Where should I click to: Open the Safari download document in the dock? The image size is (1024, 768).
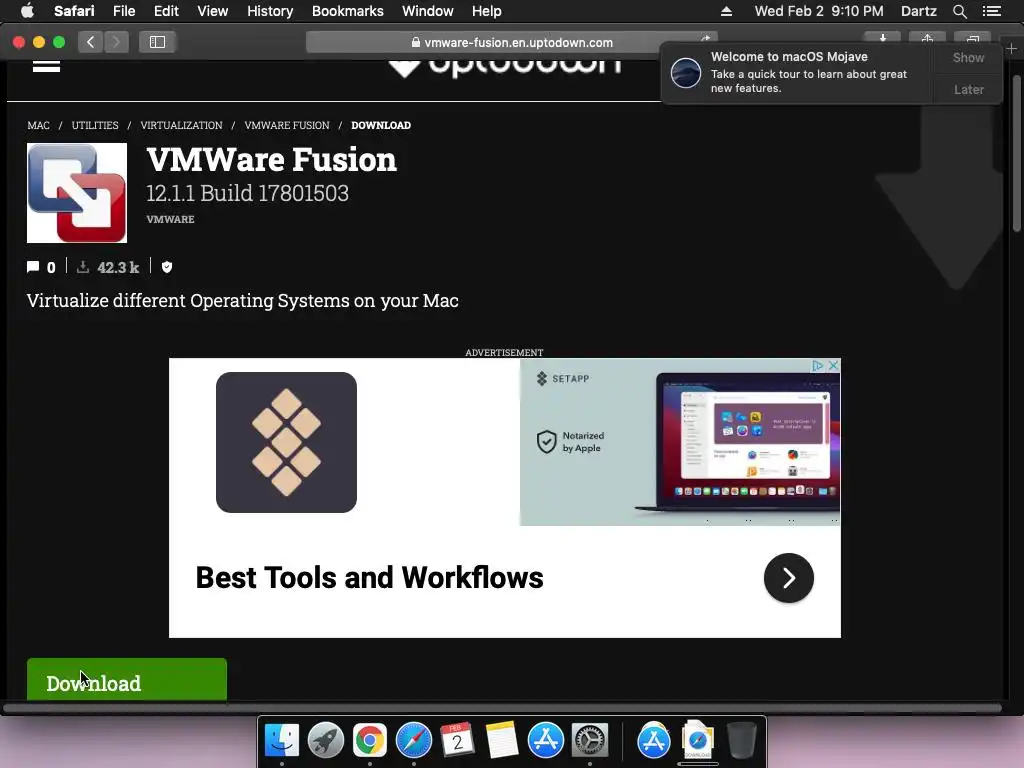[697, 740]
